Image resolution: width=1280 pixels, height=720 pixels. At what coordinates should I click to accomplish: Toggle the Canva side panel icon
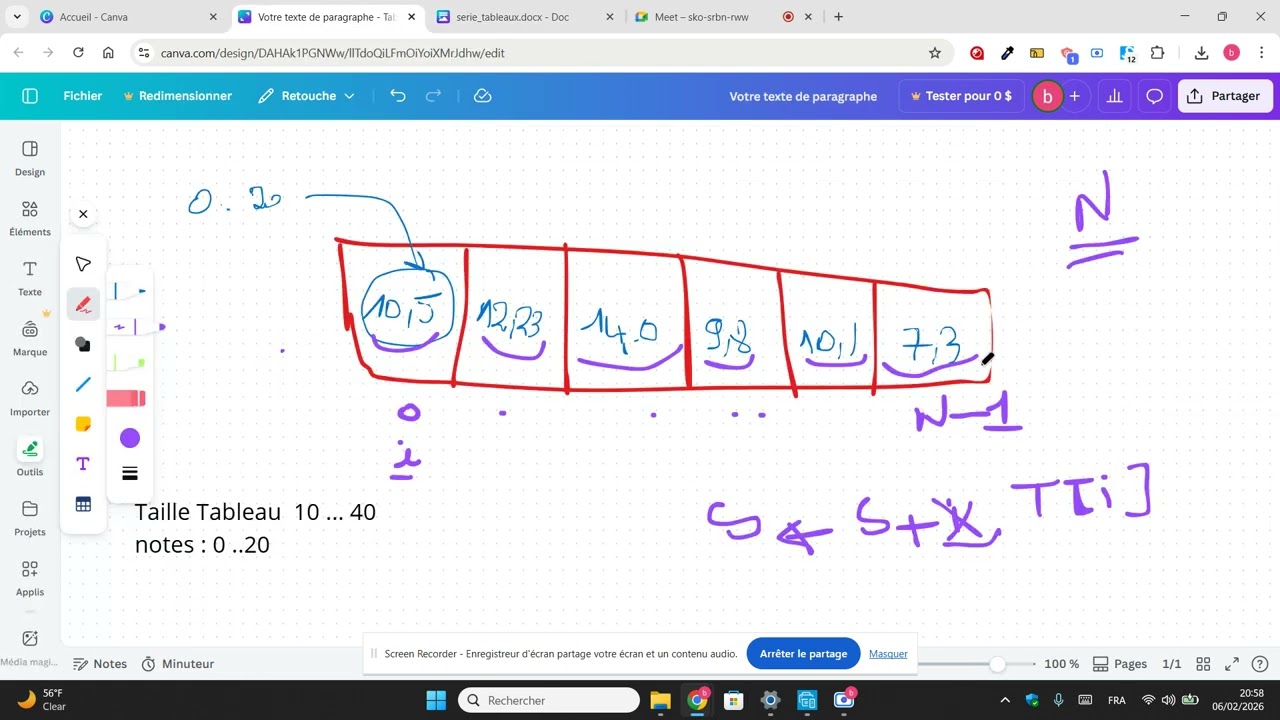[x=30, y=96]
